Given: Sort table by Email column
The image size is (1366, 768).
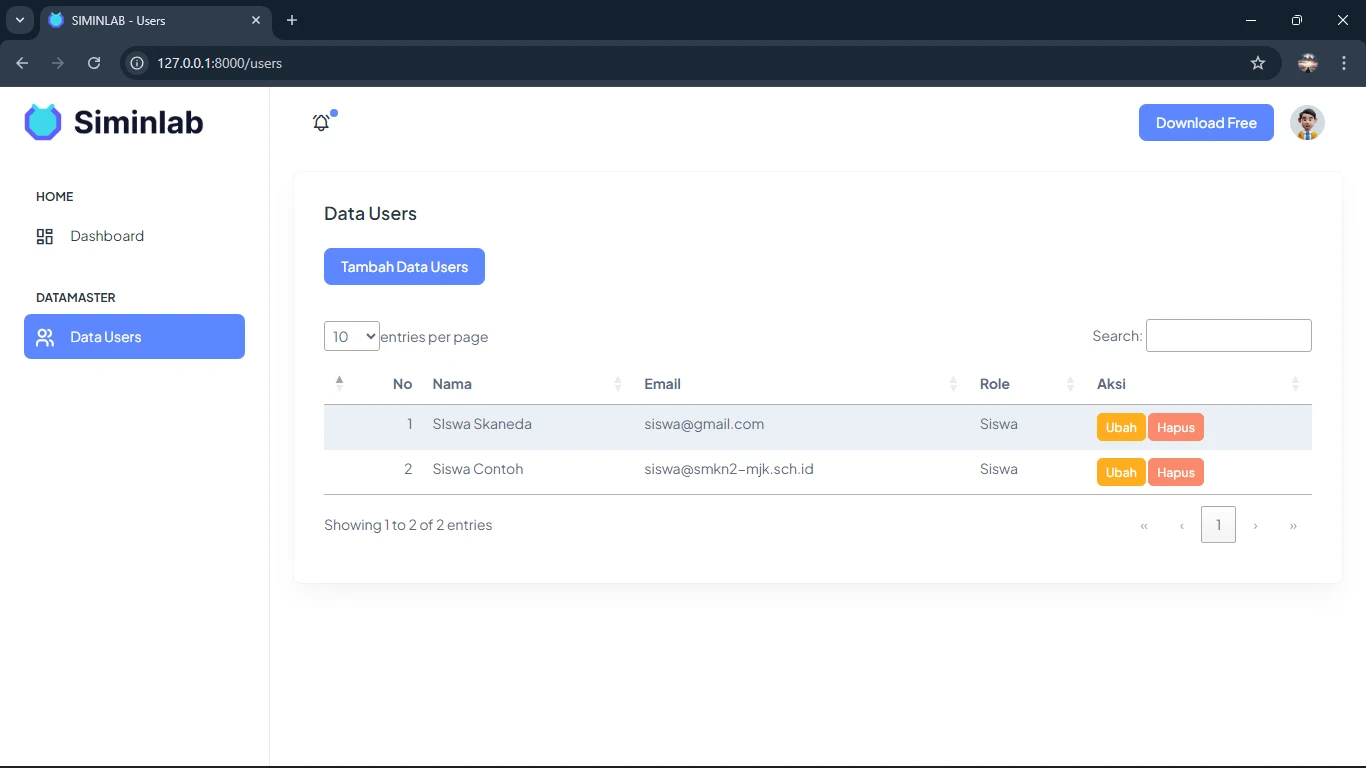Looking at the screenshot, I should (800, 384).
